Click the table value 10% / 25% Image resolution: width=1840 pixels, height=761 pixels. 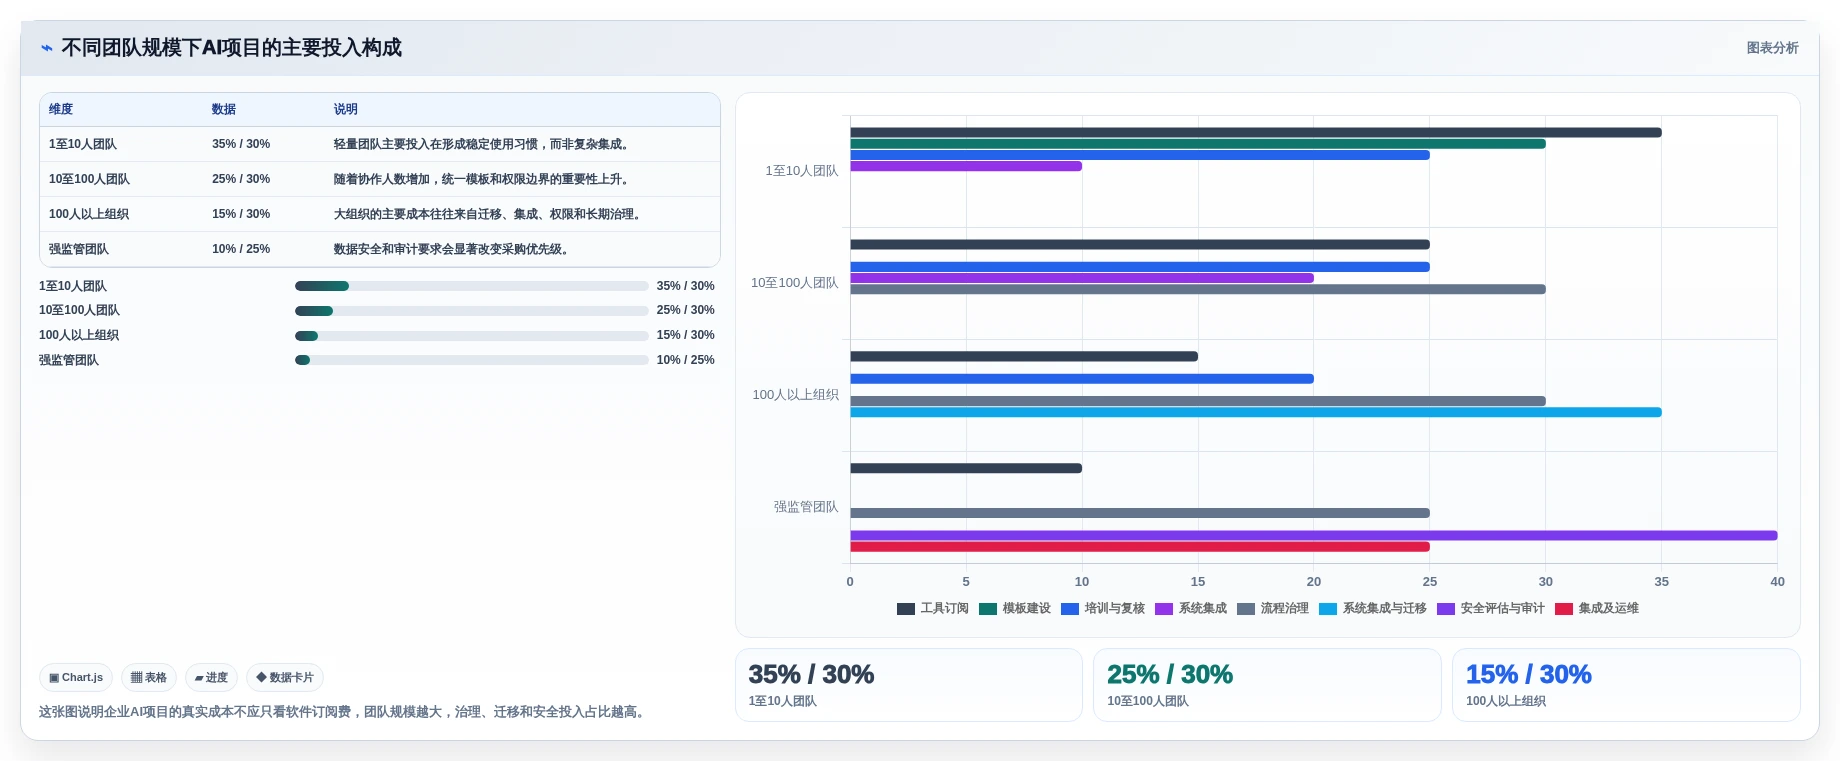pos(241,249)
